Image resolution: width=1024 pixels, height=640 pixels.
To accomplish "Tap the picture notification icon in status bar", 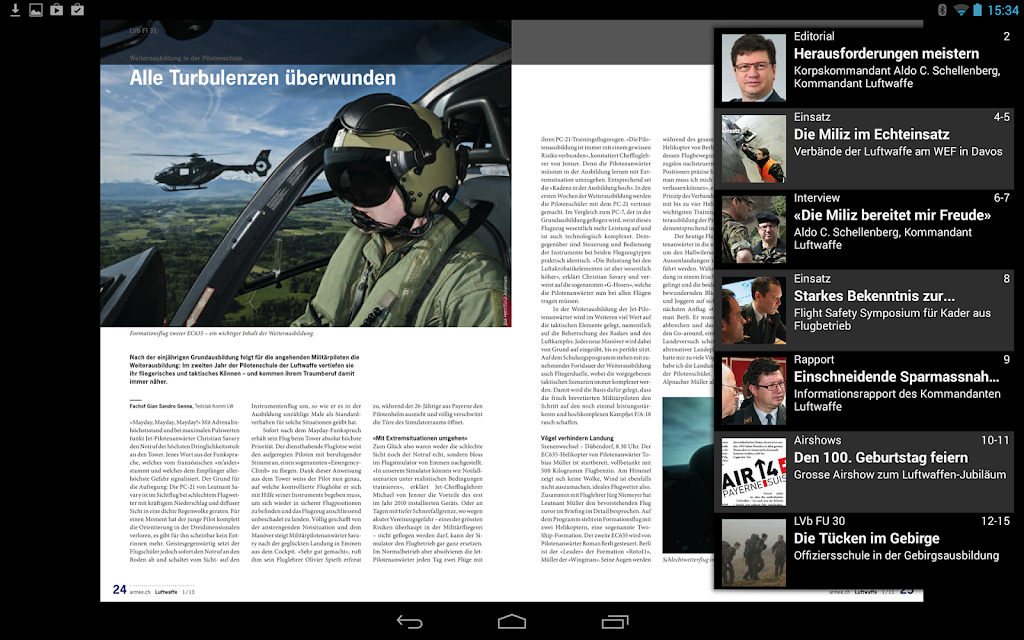I will pos(36,10).
